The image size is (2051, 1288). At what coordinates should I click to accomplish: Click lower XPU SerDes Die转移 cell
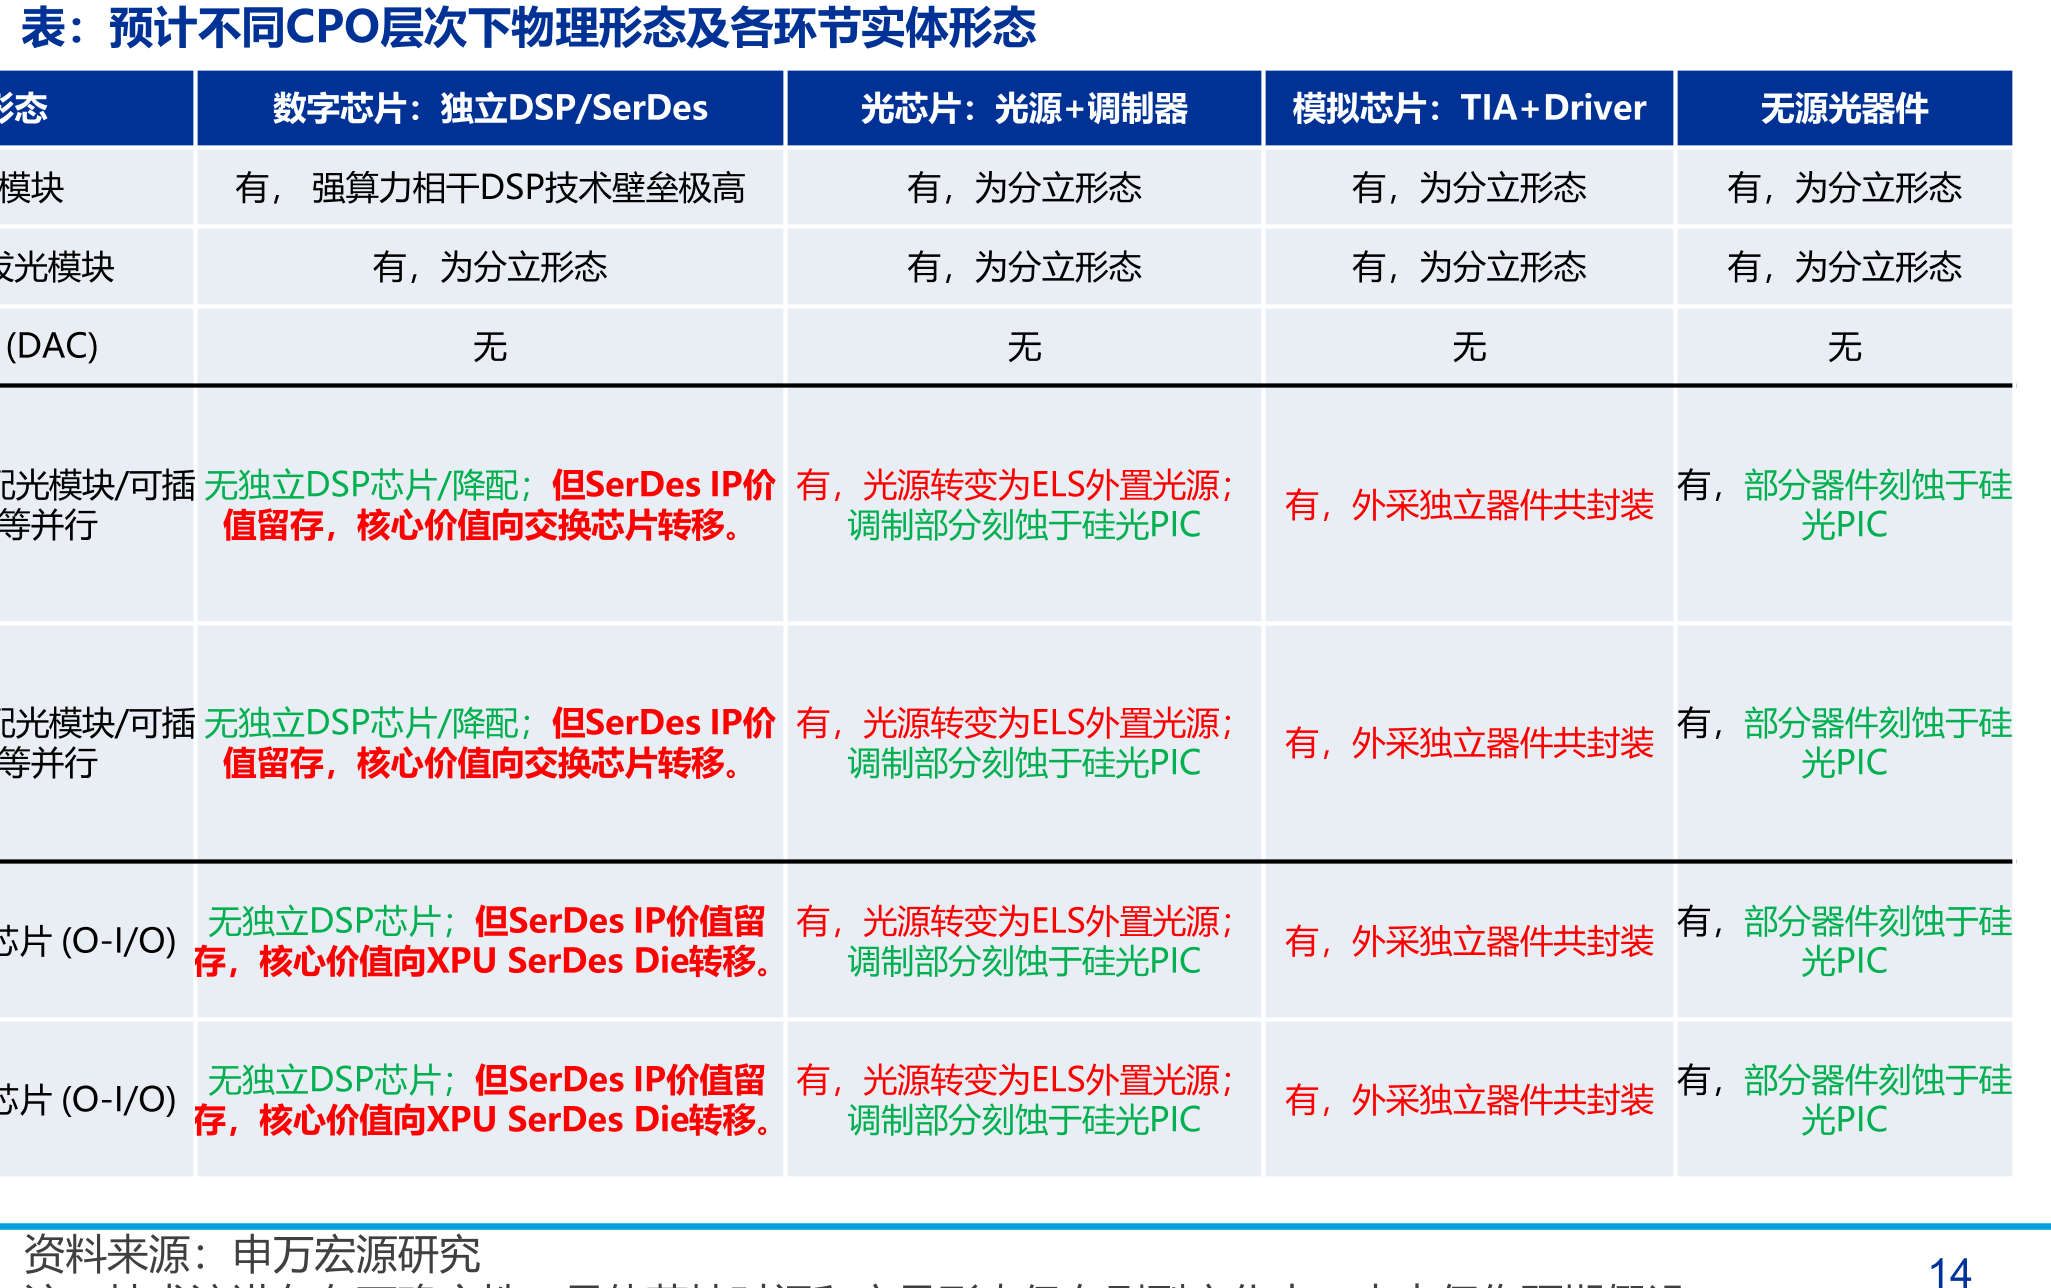click(x=490, y=1100)
